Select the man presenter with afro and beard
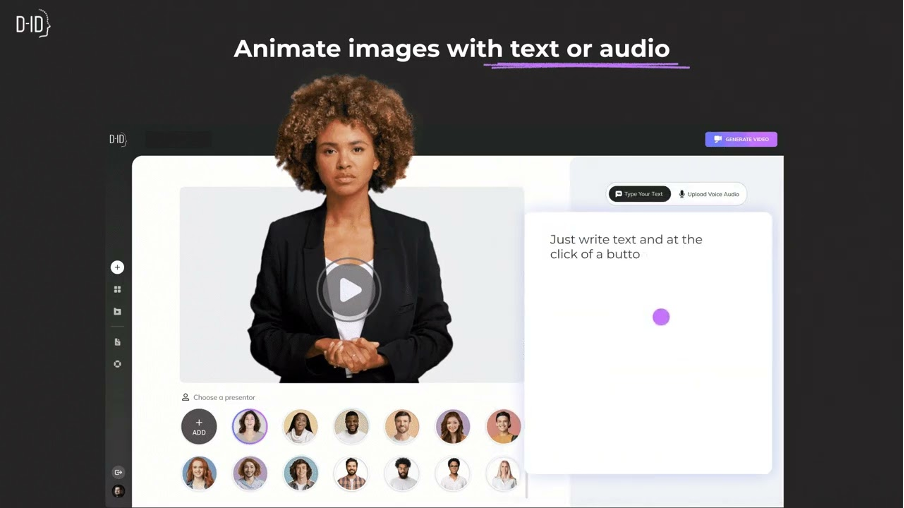The image size is (904, 508). [402, 473]
